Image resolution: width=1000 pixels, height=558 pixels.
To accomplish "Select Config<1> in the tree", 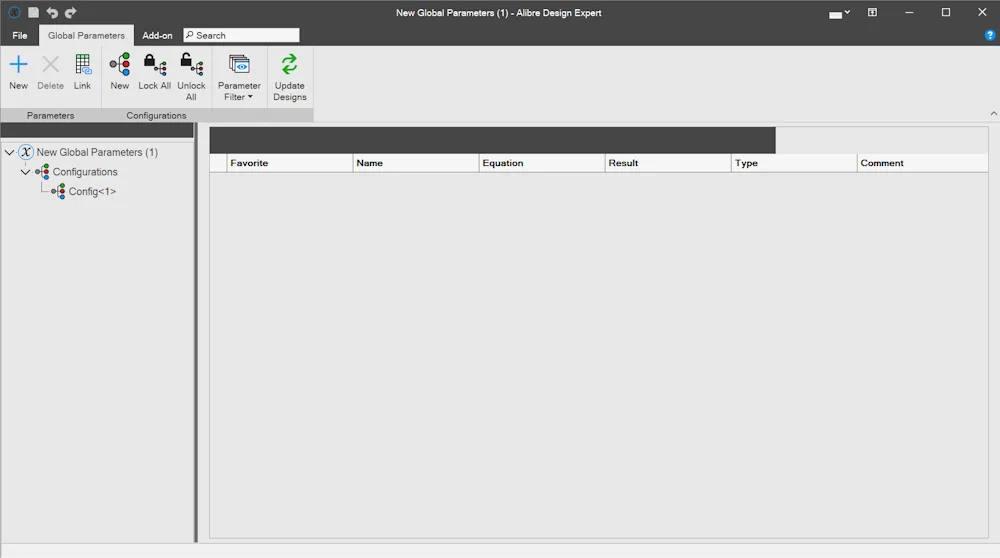I will click(92, 191).
